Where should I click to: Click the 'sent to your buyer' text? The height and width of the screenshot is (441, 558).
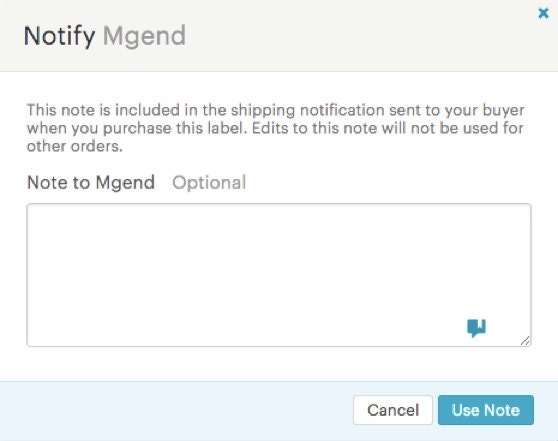coord(457,110)
